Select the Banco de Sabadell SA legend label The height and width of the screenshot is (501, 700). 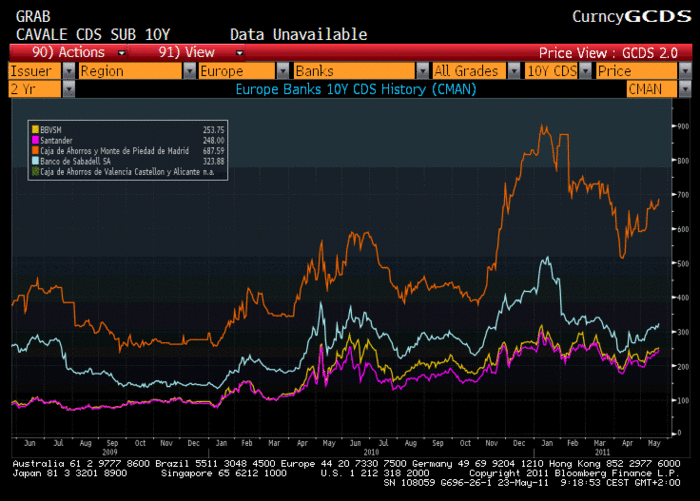click(x=75, y=161)
